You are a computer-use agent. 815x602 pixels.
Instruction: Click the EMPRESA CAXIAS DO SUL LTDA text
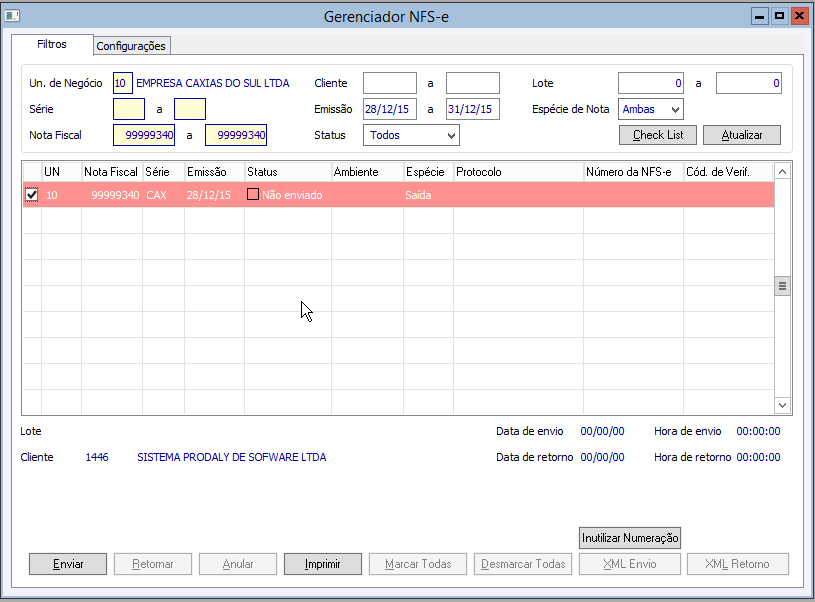pos(213,83)
